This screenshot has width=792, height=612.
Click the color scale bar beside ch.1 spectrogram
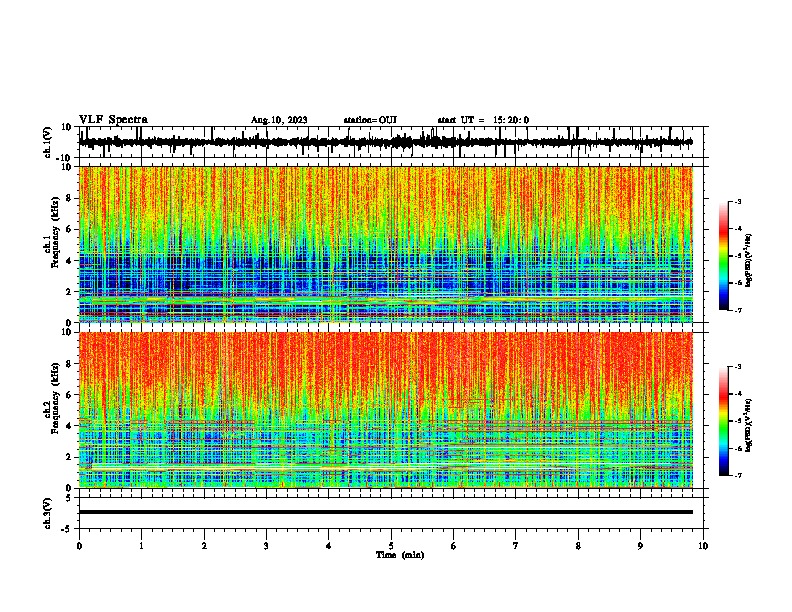723,256
